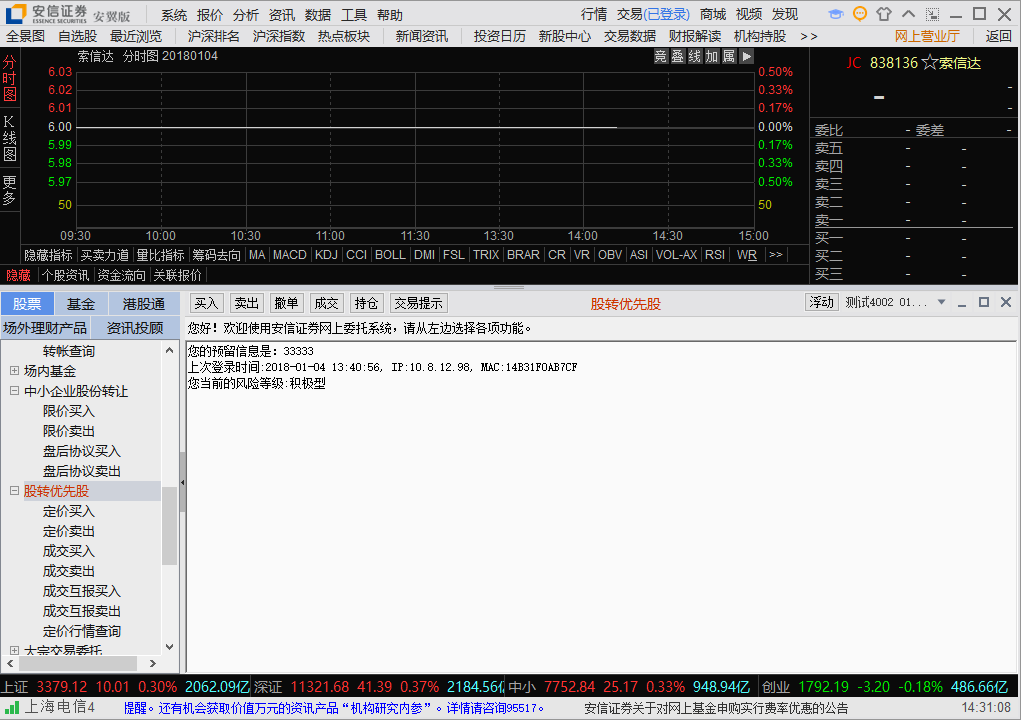Click the upward chevron collapse icon
The height and width of the screenshot is (720, 1021).
pyautogui.click(x=908, y=14)
